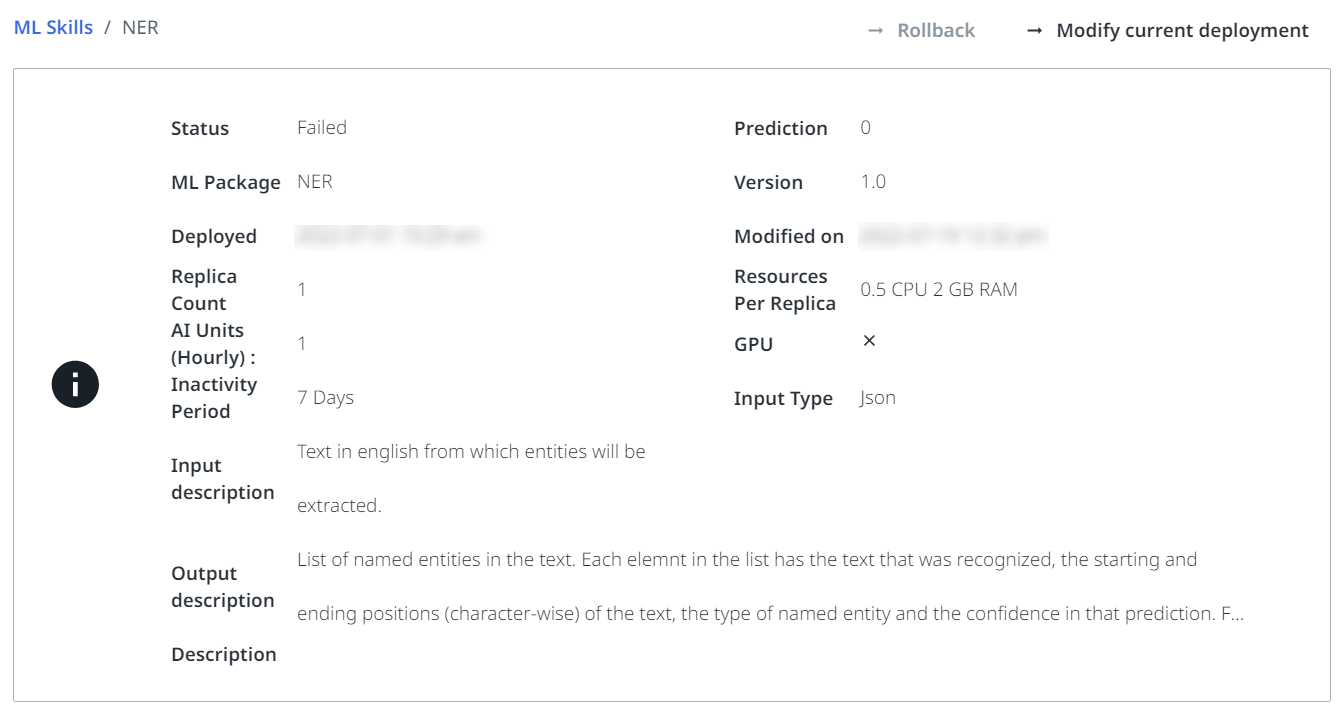1340x709 pixels.
Task: Click the Json input type value
Action: coord(877,398)
